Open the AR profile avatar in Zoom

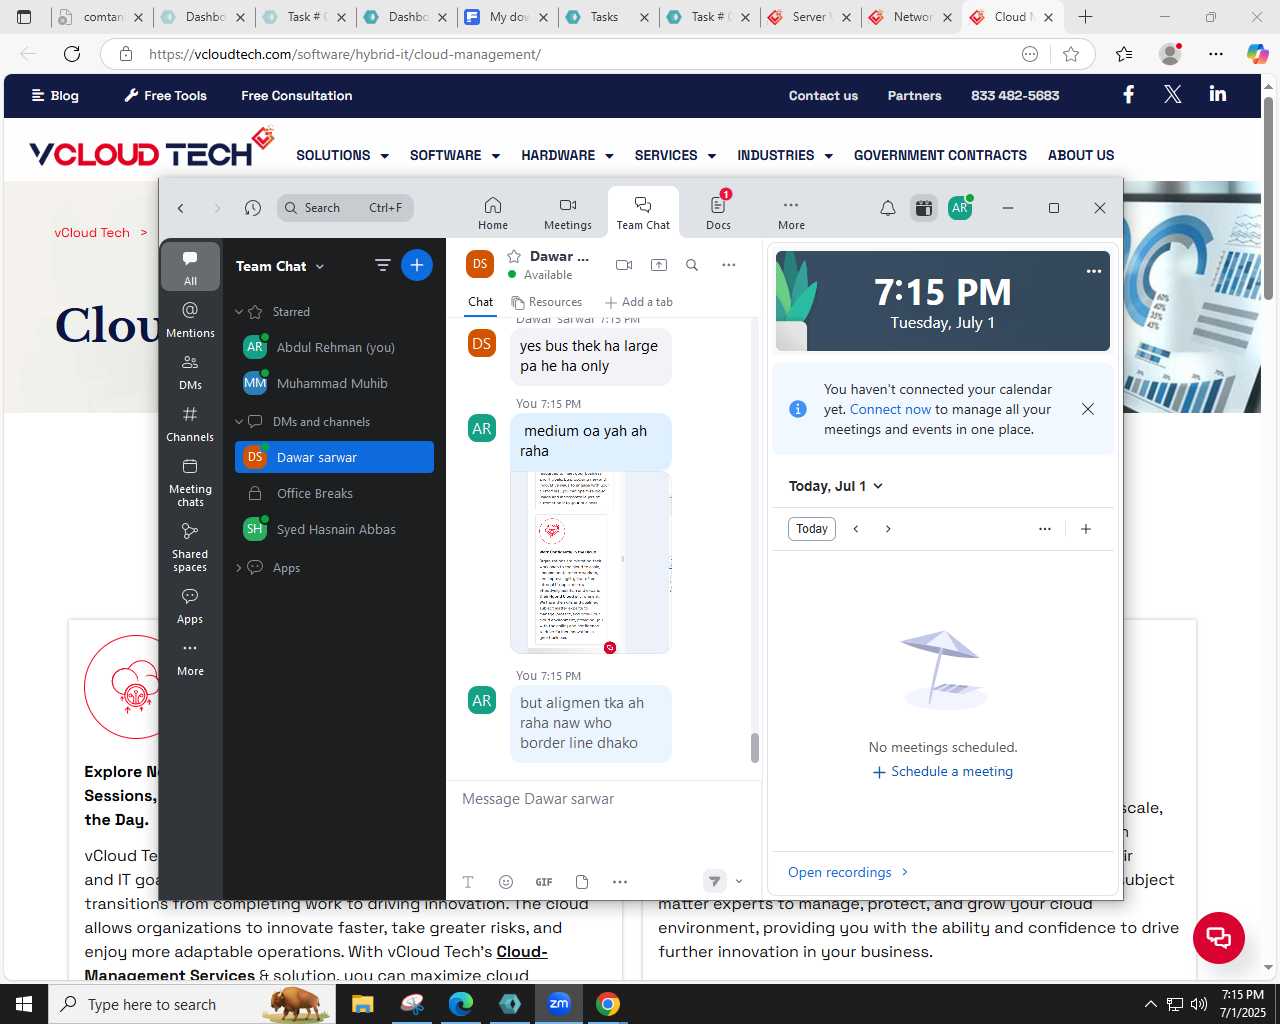point(960,208)
